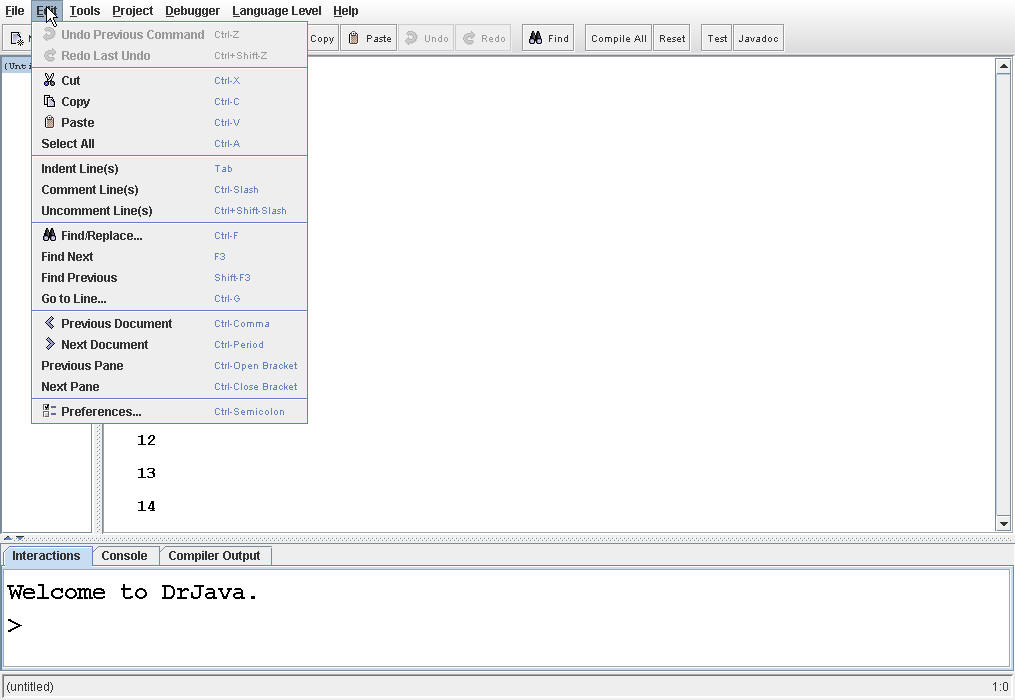
Task: Open the Tools menu
Action: 85,10
